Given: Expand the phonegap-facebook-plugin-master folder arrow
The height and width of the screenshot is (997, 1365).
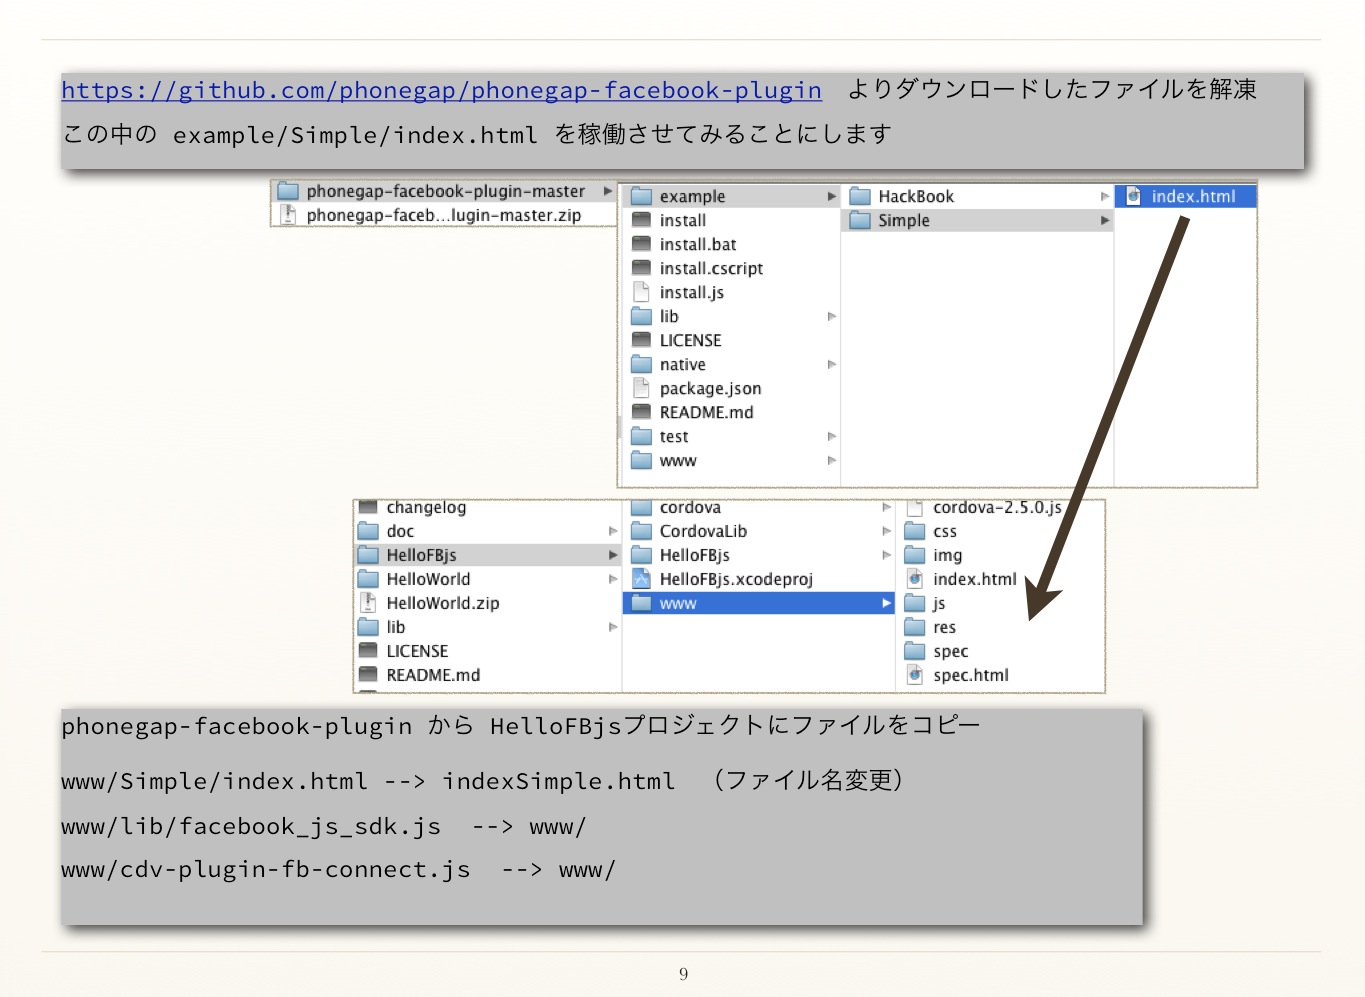Looking at the screenshot, I should click(607, 191).
